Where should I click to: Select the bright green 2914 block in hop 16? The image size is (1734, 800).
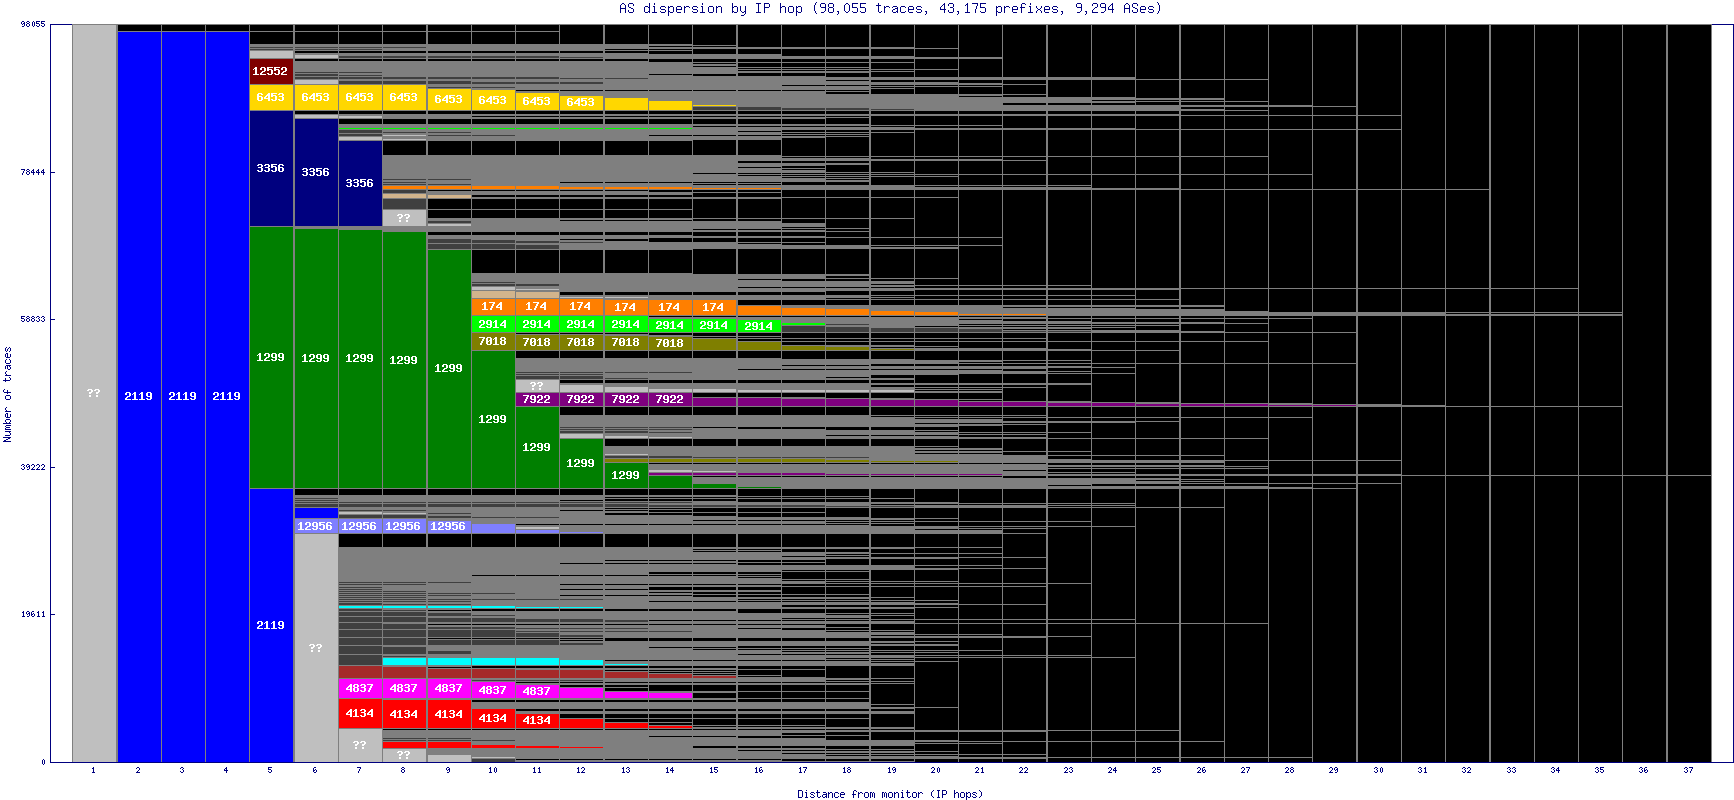point(759,326)
